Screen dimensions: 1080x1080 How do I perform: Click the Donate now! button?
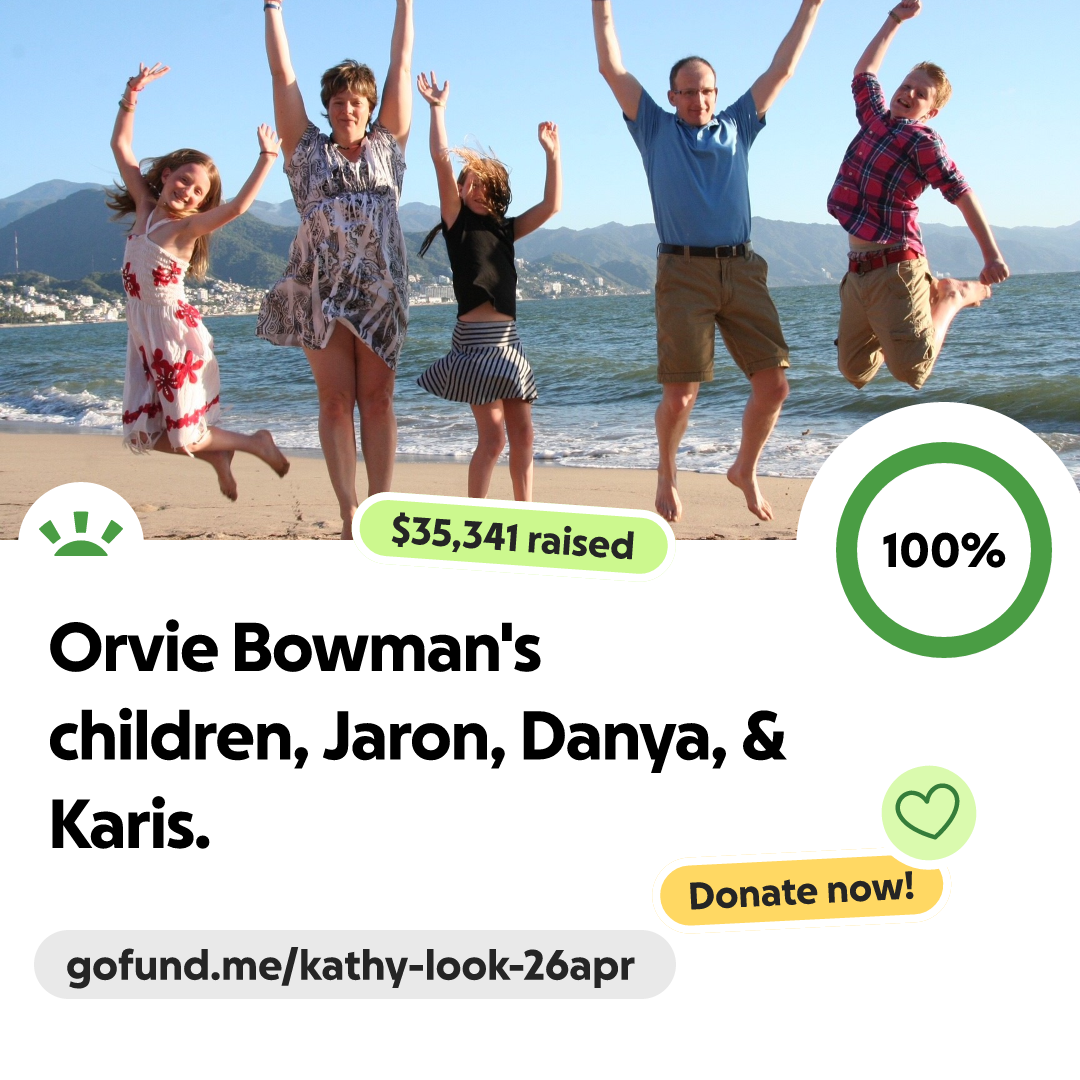[802, 891]
